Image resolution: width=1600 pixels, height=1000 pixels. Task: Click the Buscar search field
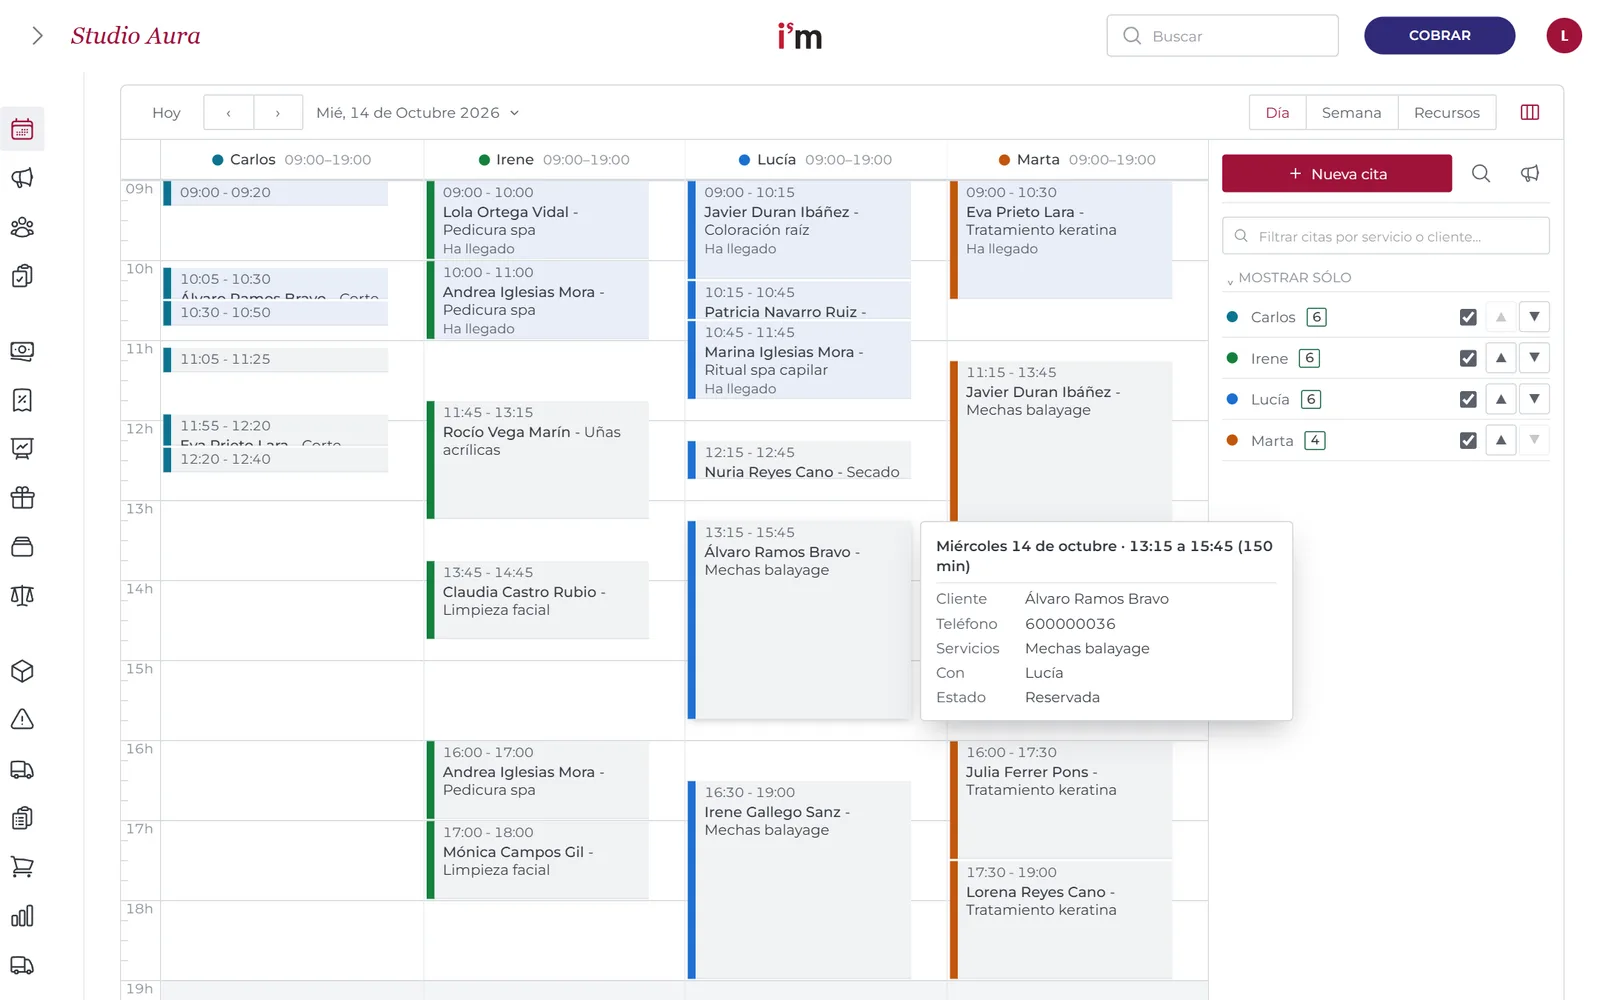tap(1222, 35)
